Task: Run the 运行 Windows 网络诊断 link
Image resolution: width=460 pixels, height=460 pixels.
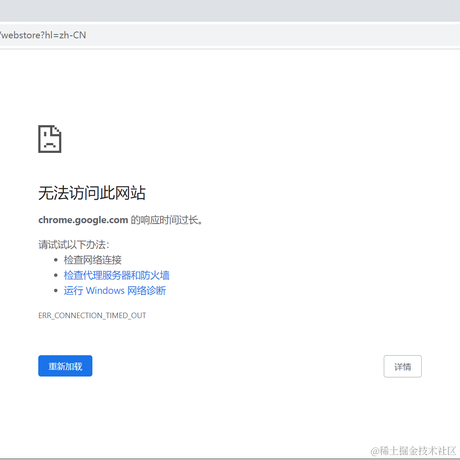Action: 115,291
